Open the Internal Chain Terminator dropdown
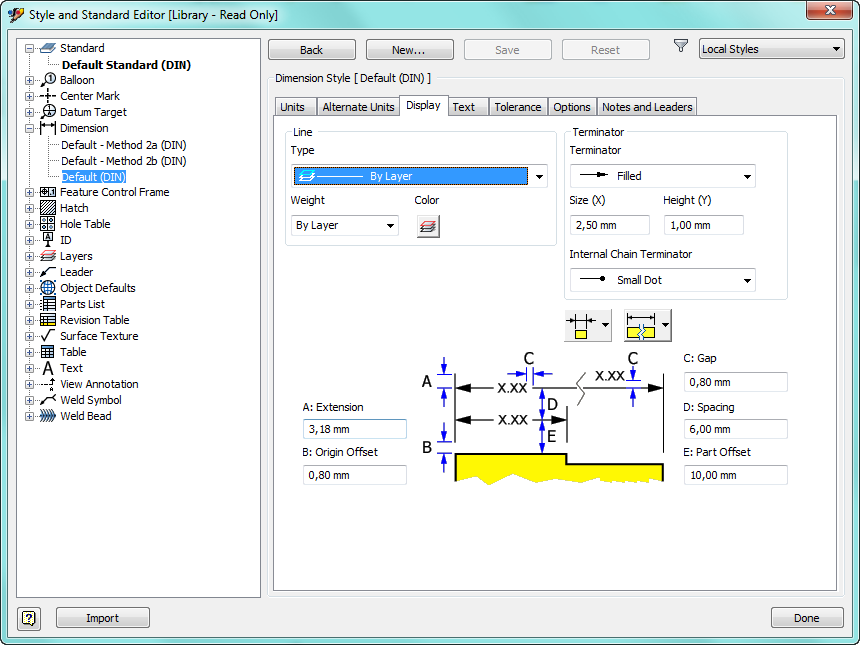Viewport: 860px width, 645px height. [662, 280]
